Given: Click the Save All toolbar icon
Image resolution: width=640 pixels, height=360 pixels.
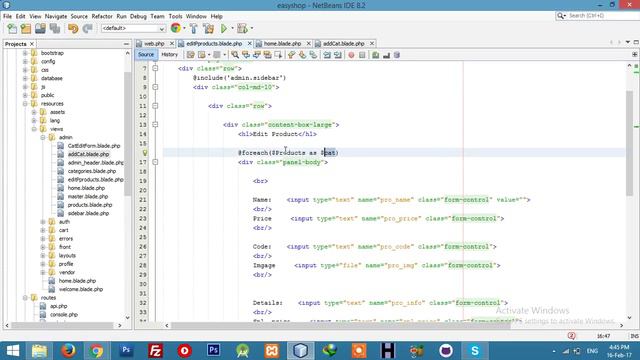Looking at the screenshot, I should pyautogui.click(x=55, y=29).
